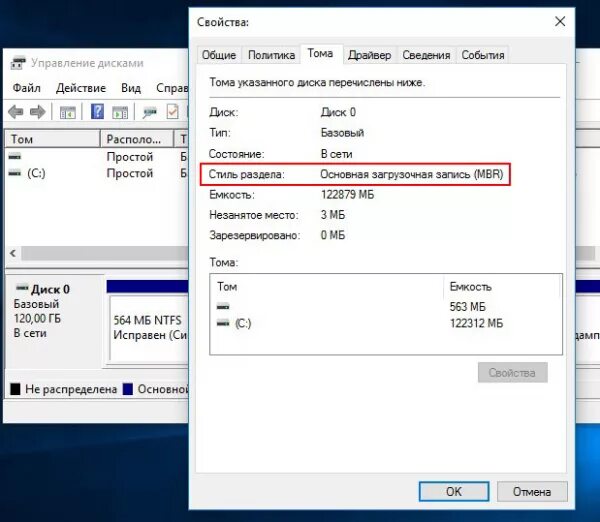
Task: Open the Драйвер tab
Action: [x=370, y=55]
